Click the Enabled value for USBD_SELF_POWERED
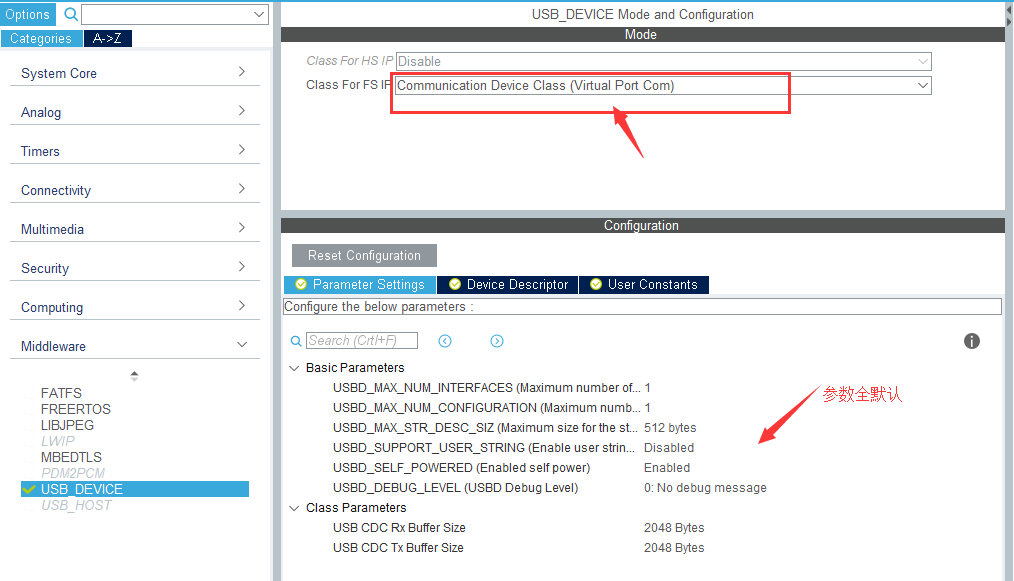 click(x=667, y=468)
